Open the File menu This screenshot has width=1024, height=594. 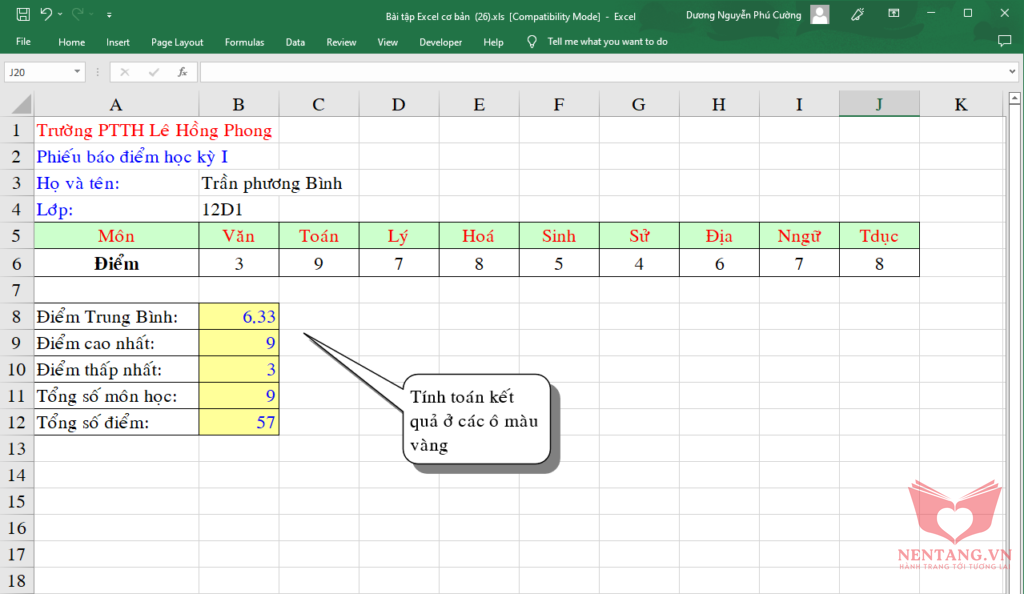pos(23,42)
